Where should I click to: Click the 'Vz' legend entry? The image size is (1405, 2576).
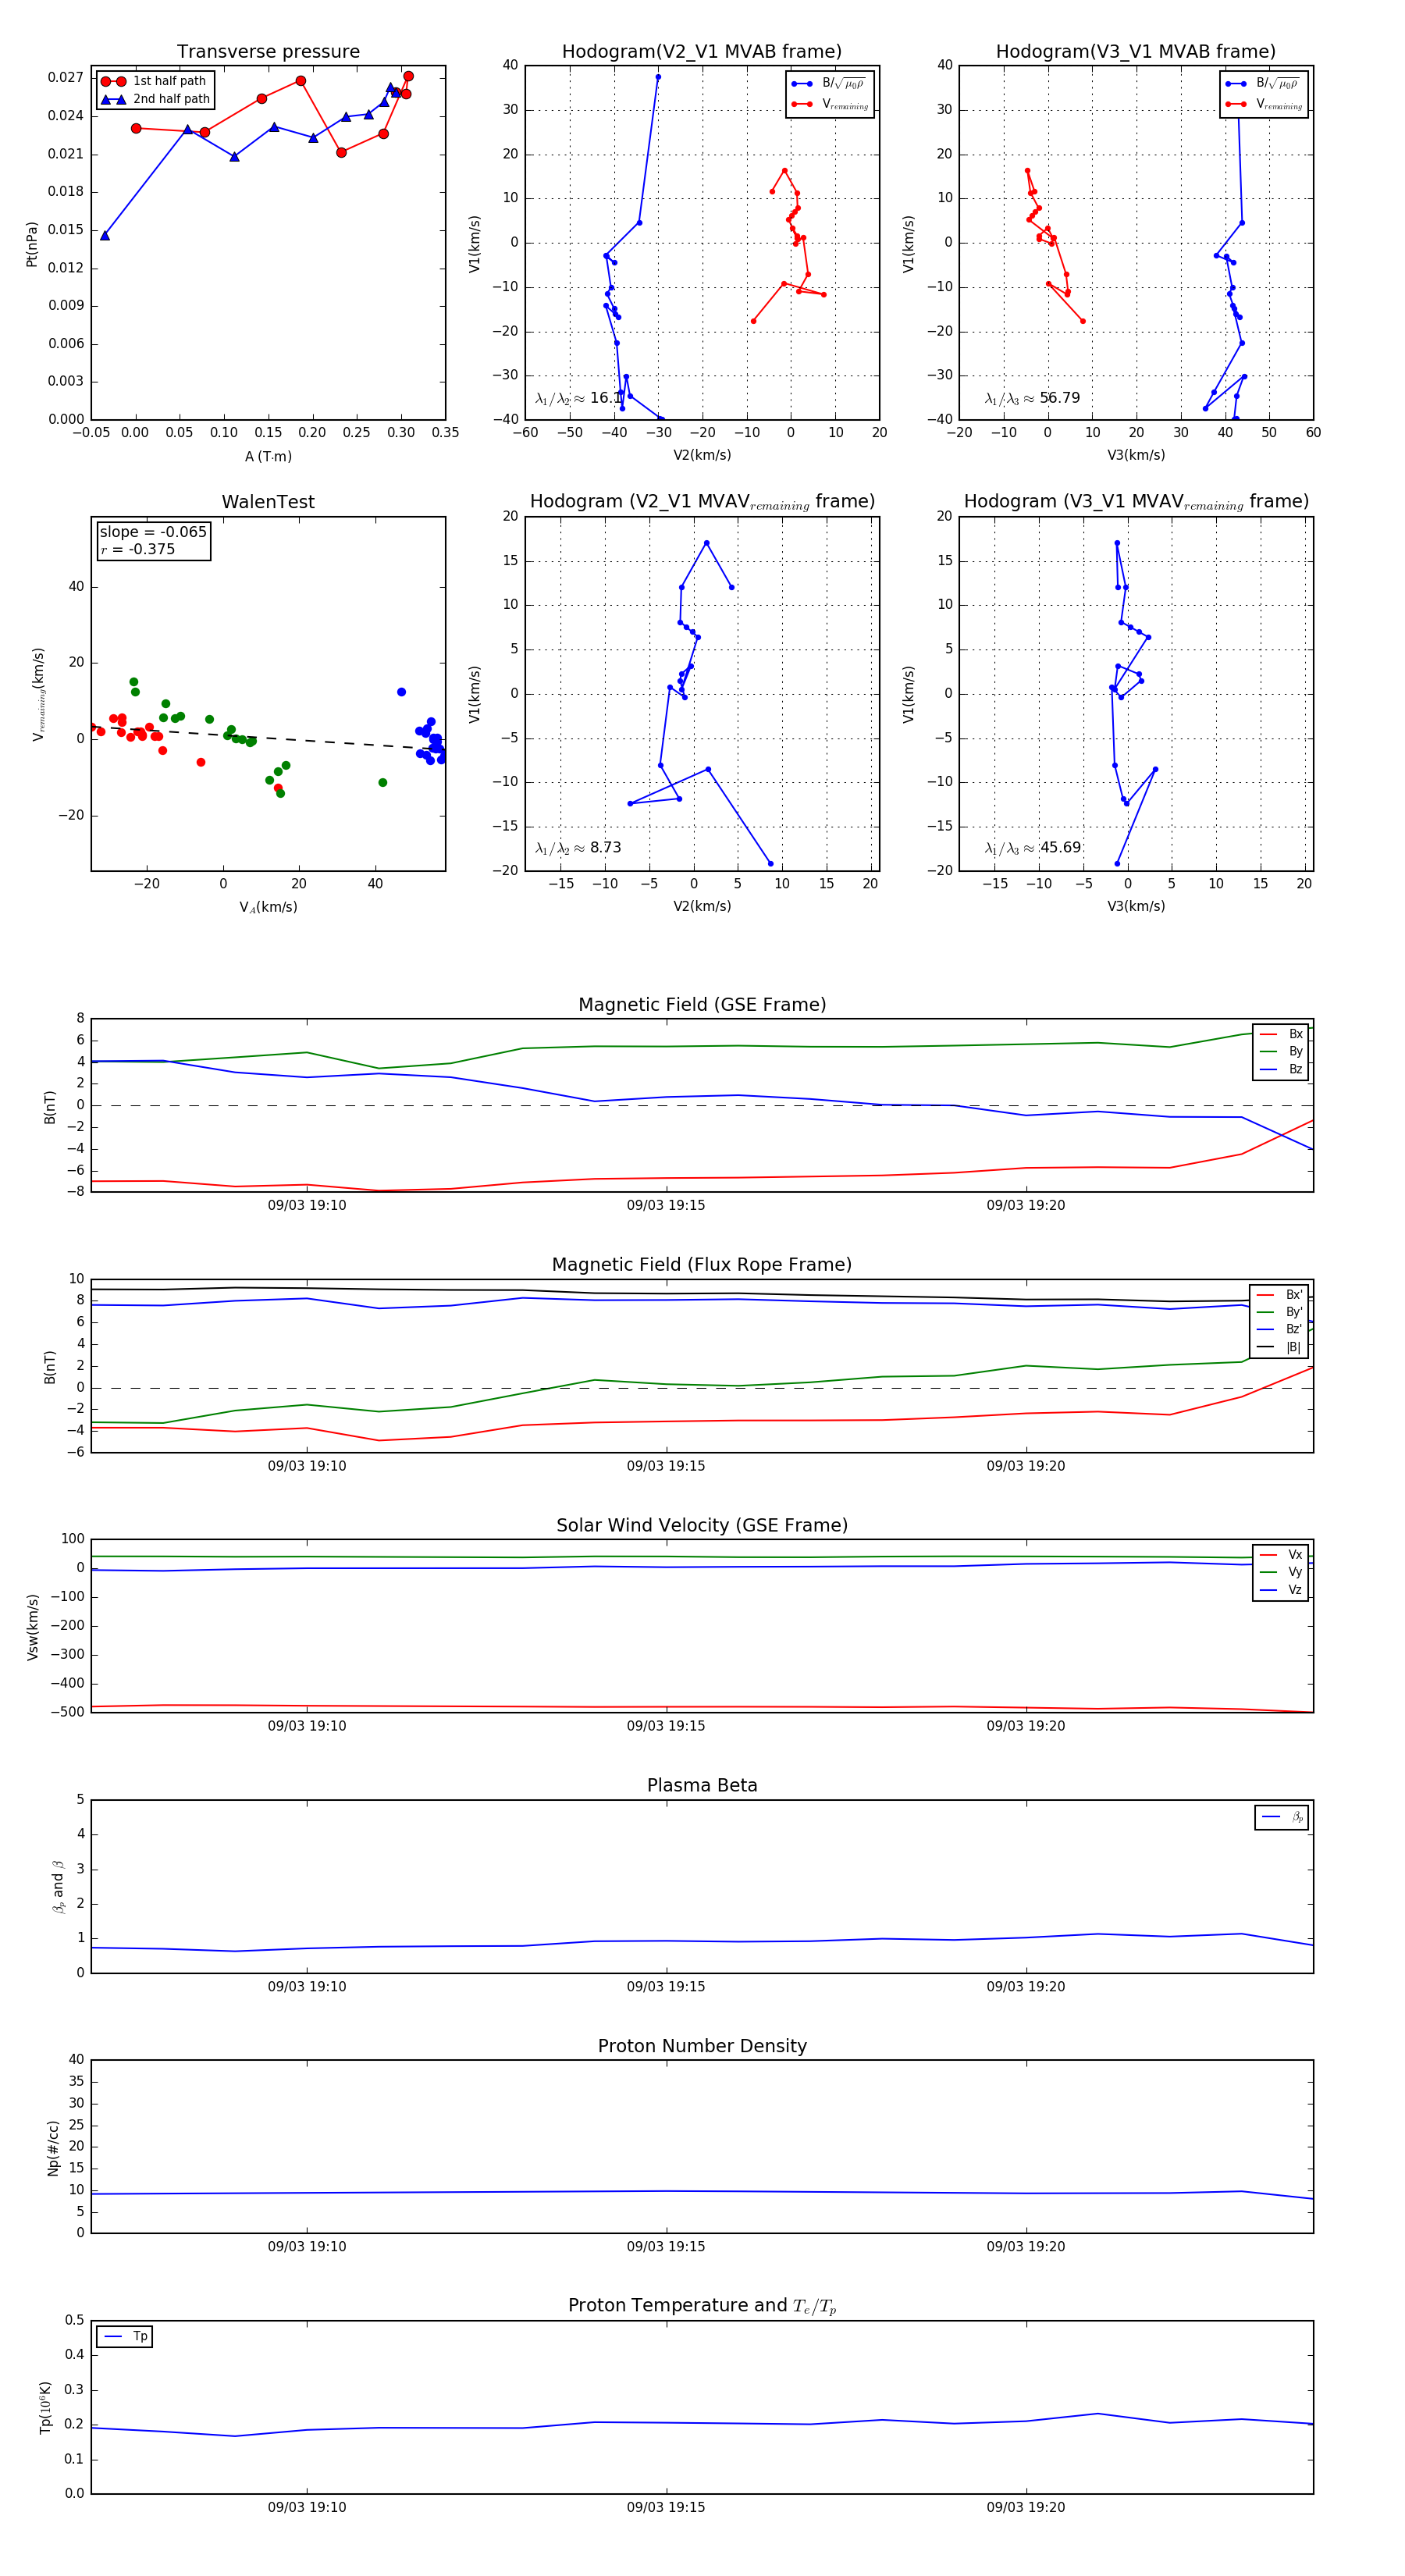(x=1281, y=1590)
